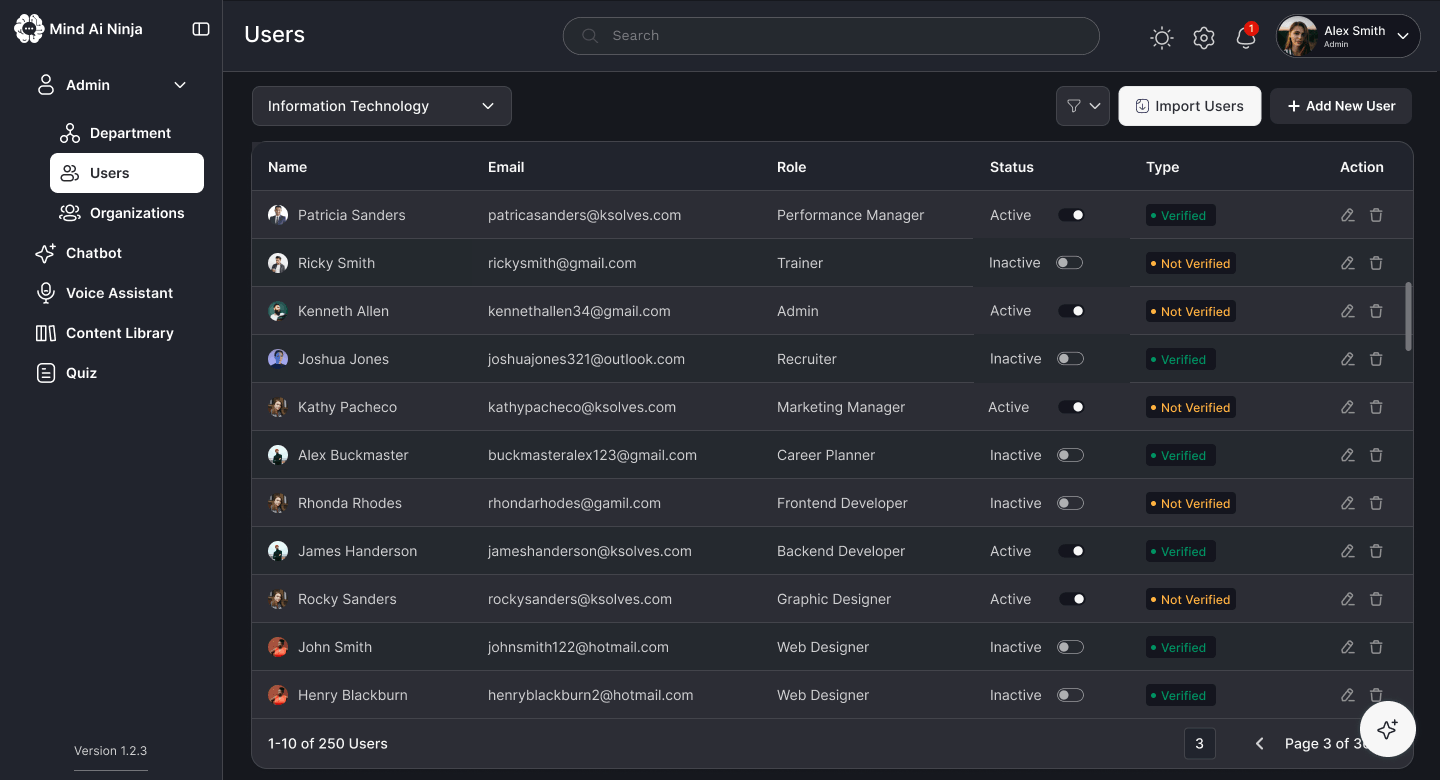This screenshot has width=1440, height=780.
Task: Edit Kathy Pacheco user
Action: coord(1348,407)
